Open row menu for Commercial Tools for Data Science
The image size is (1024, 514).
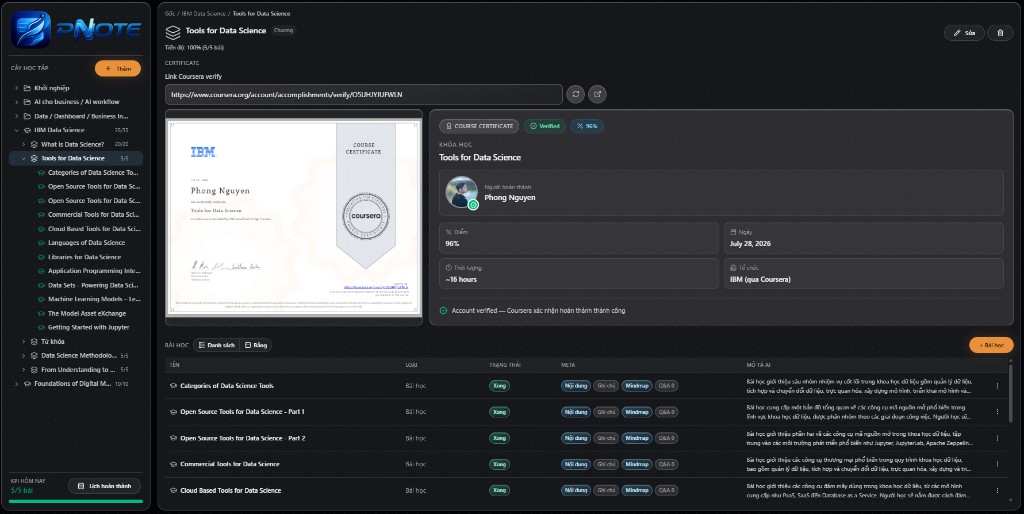tap(997, 464)
